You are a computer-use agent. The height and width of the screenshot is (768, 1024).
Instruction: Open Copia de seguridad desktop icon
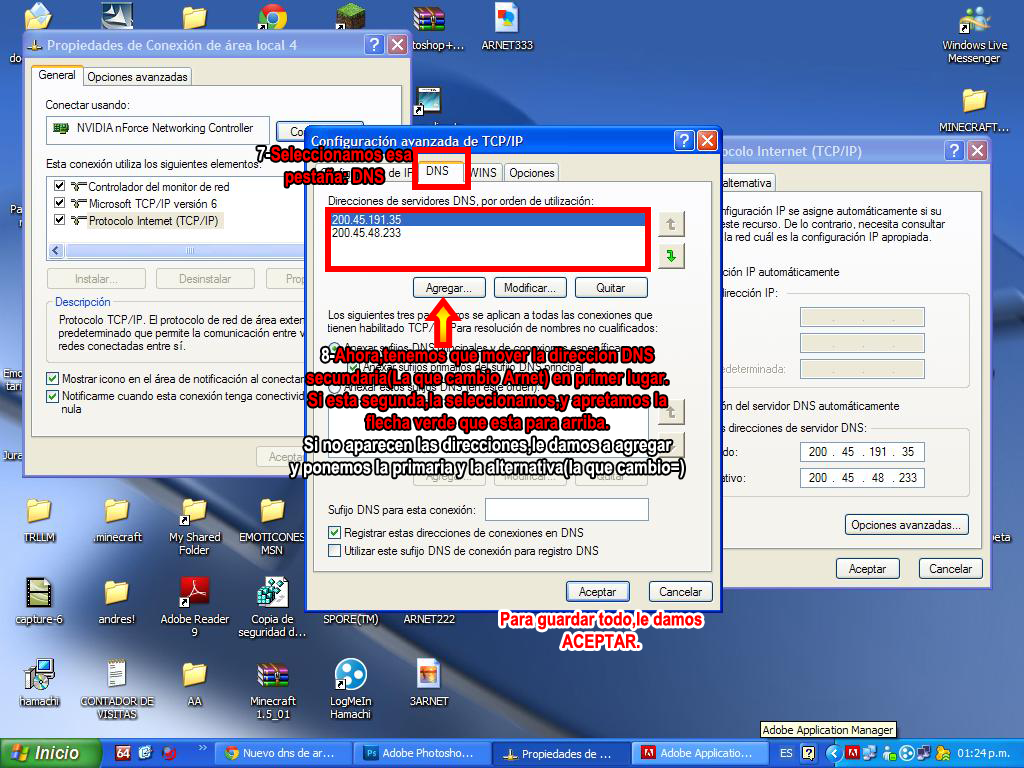272,607
